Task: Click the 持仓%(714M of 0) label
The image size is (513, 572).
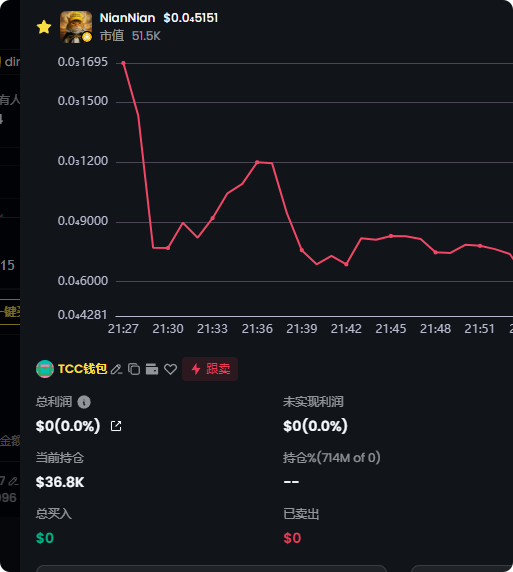Action: coord(332,457)
